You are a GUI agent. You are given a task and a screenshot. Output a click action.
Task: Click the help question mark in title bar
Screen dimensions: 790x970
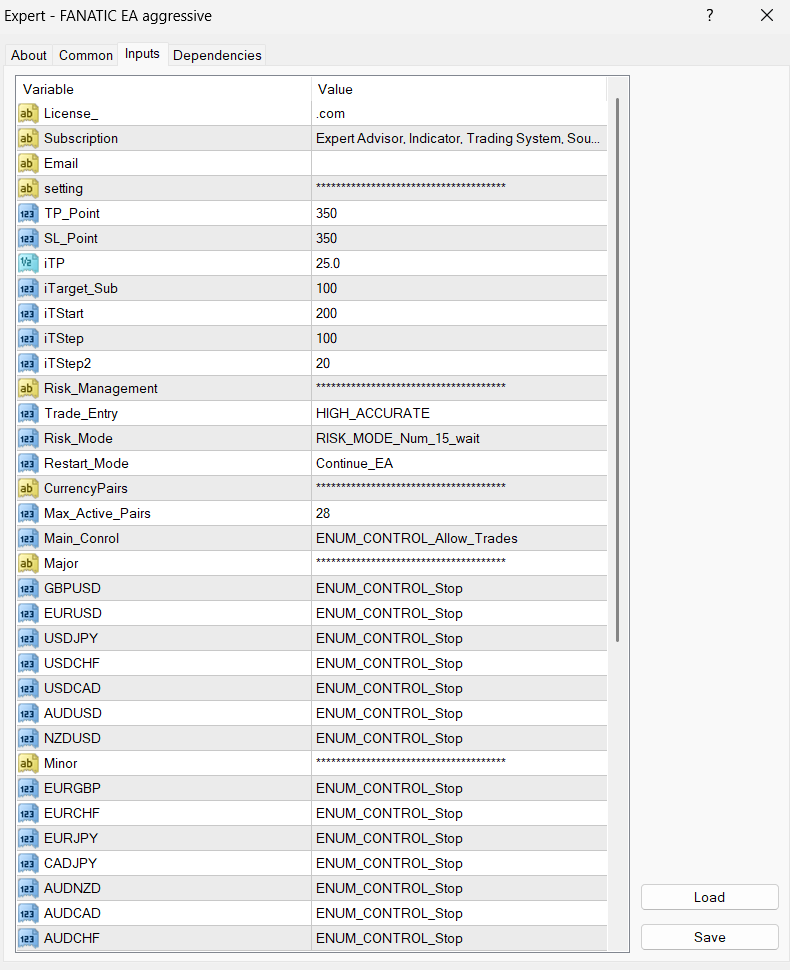(709, 16)
